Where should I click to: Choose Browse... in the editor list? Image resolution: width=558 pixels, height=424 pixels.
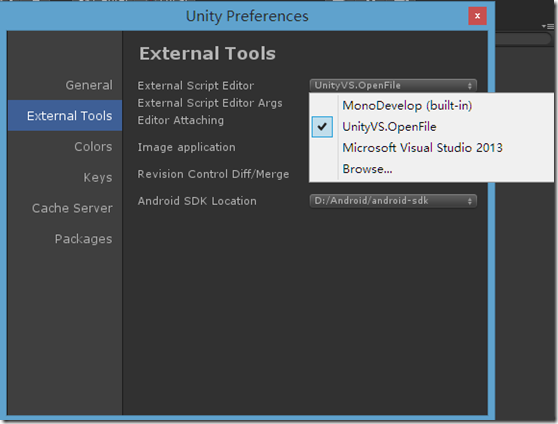click(367, 169)
